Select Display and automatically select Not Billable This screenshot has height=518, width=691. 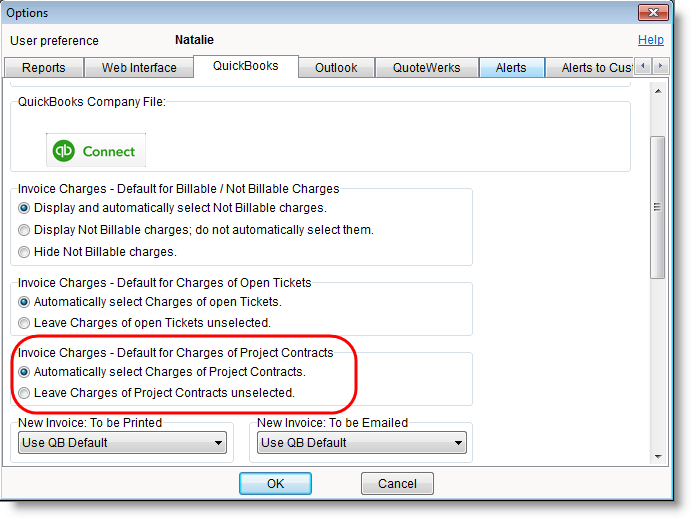(25, 208)
